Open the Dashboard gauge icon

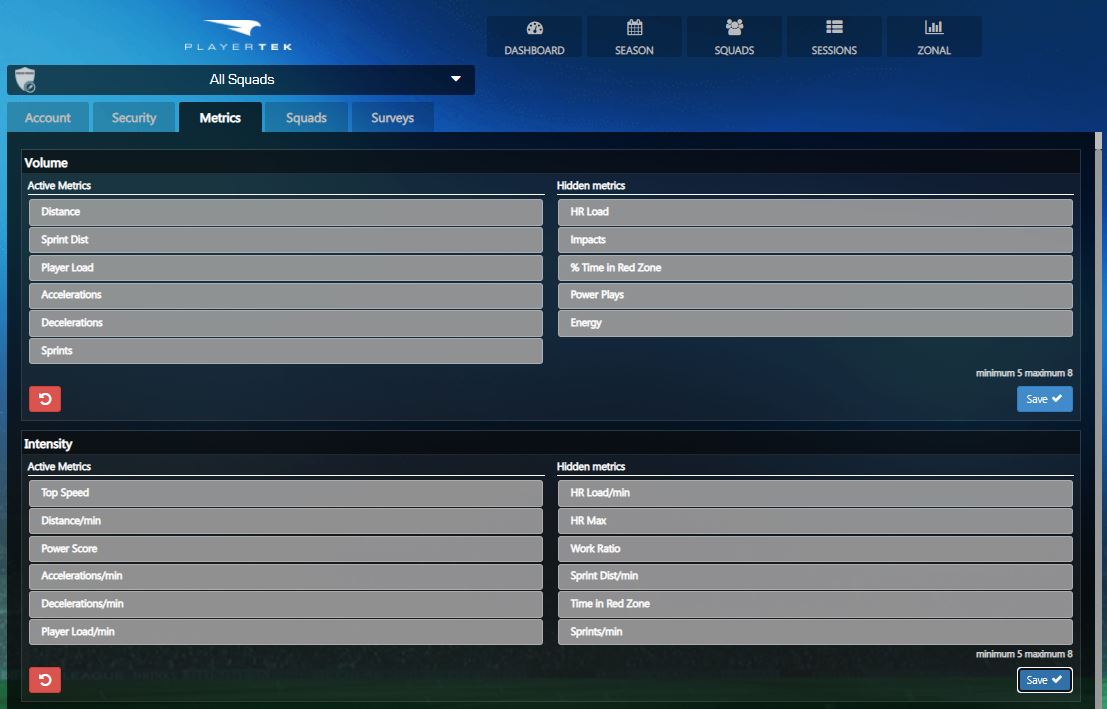pos(534,28)
